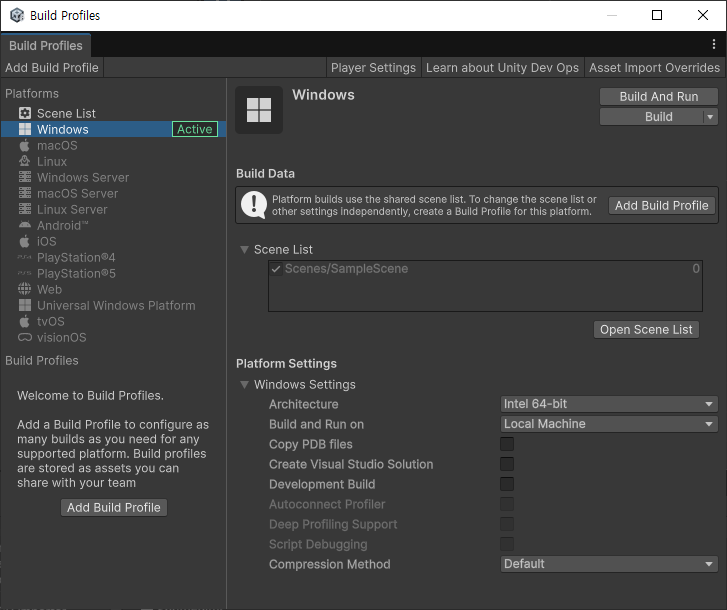The height and width of the screenshot is (610, 727).
Task: Click the exclamation warning icon in Build Data
Action: pyautogui.click(x=254, y=204)
